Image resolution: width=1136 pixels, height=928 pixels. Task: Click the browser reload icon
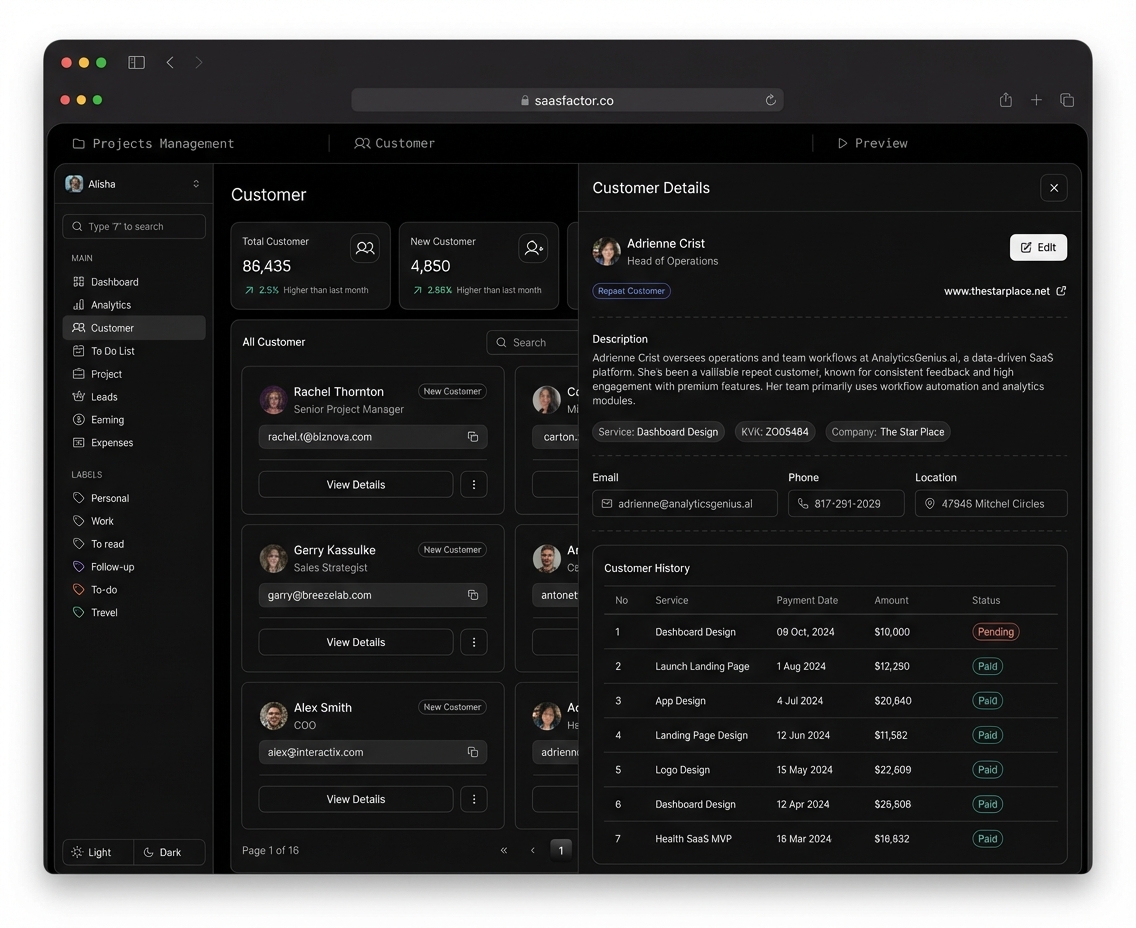pos(770,100)
